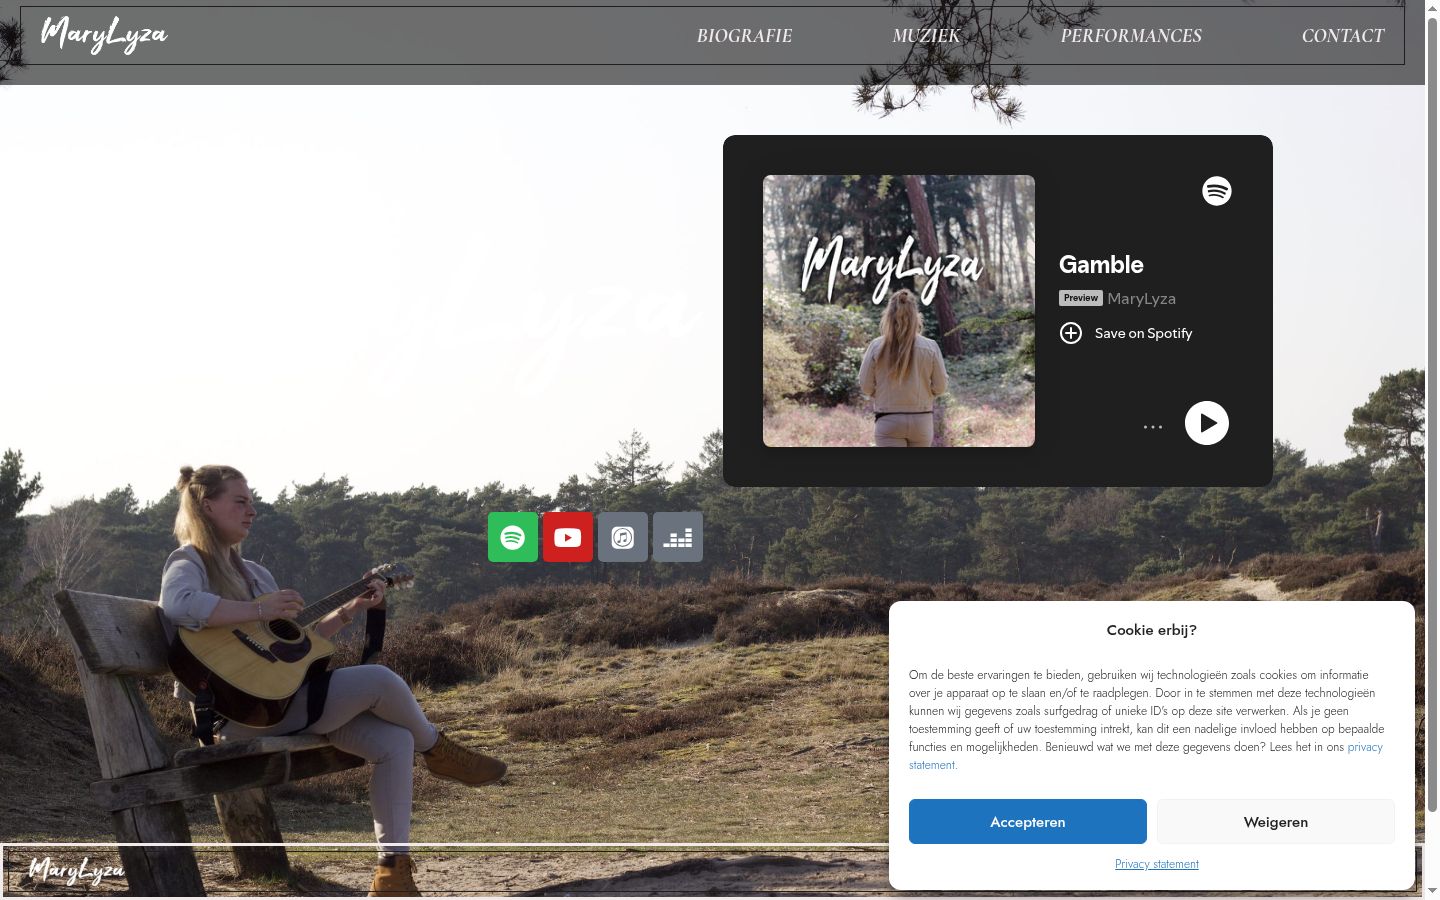Open the Performances menu item
Image resolution: width=1440 pixels, height=900 pixels.
tap(1131, 36)
